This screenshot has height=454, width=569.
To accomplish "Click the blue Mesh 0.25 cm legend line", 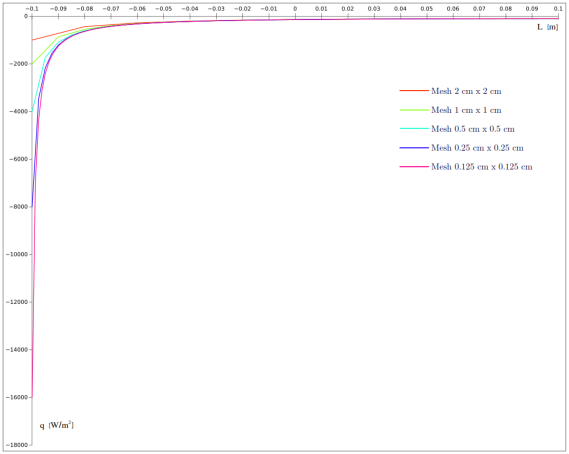I will tap(414, 148).
